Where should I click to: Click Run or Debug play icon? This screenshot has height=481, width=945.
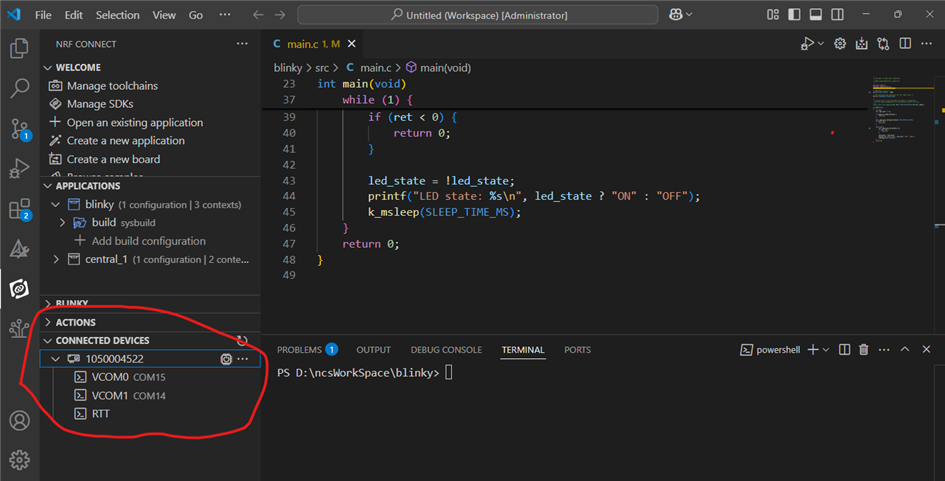[x=806, y=43]
